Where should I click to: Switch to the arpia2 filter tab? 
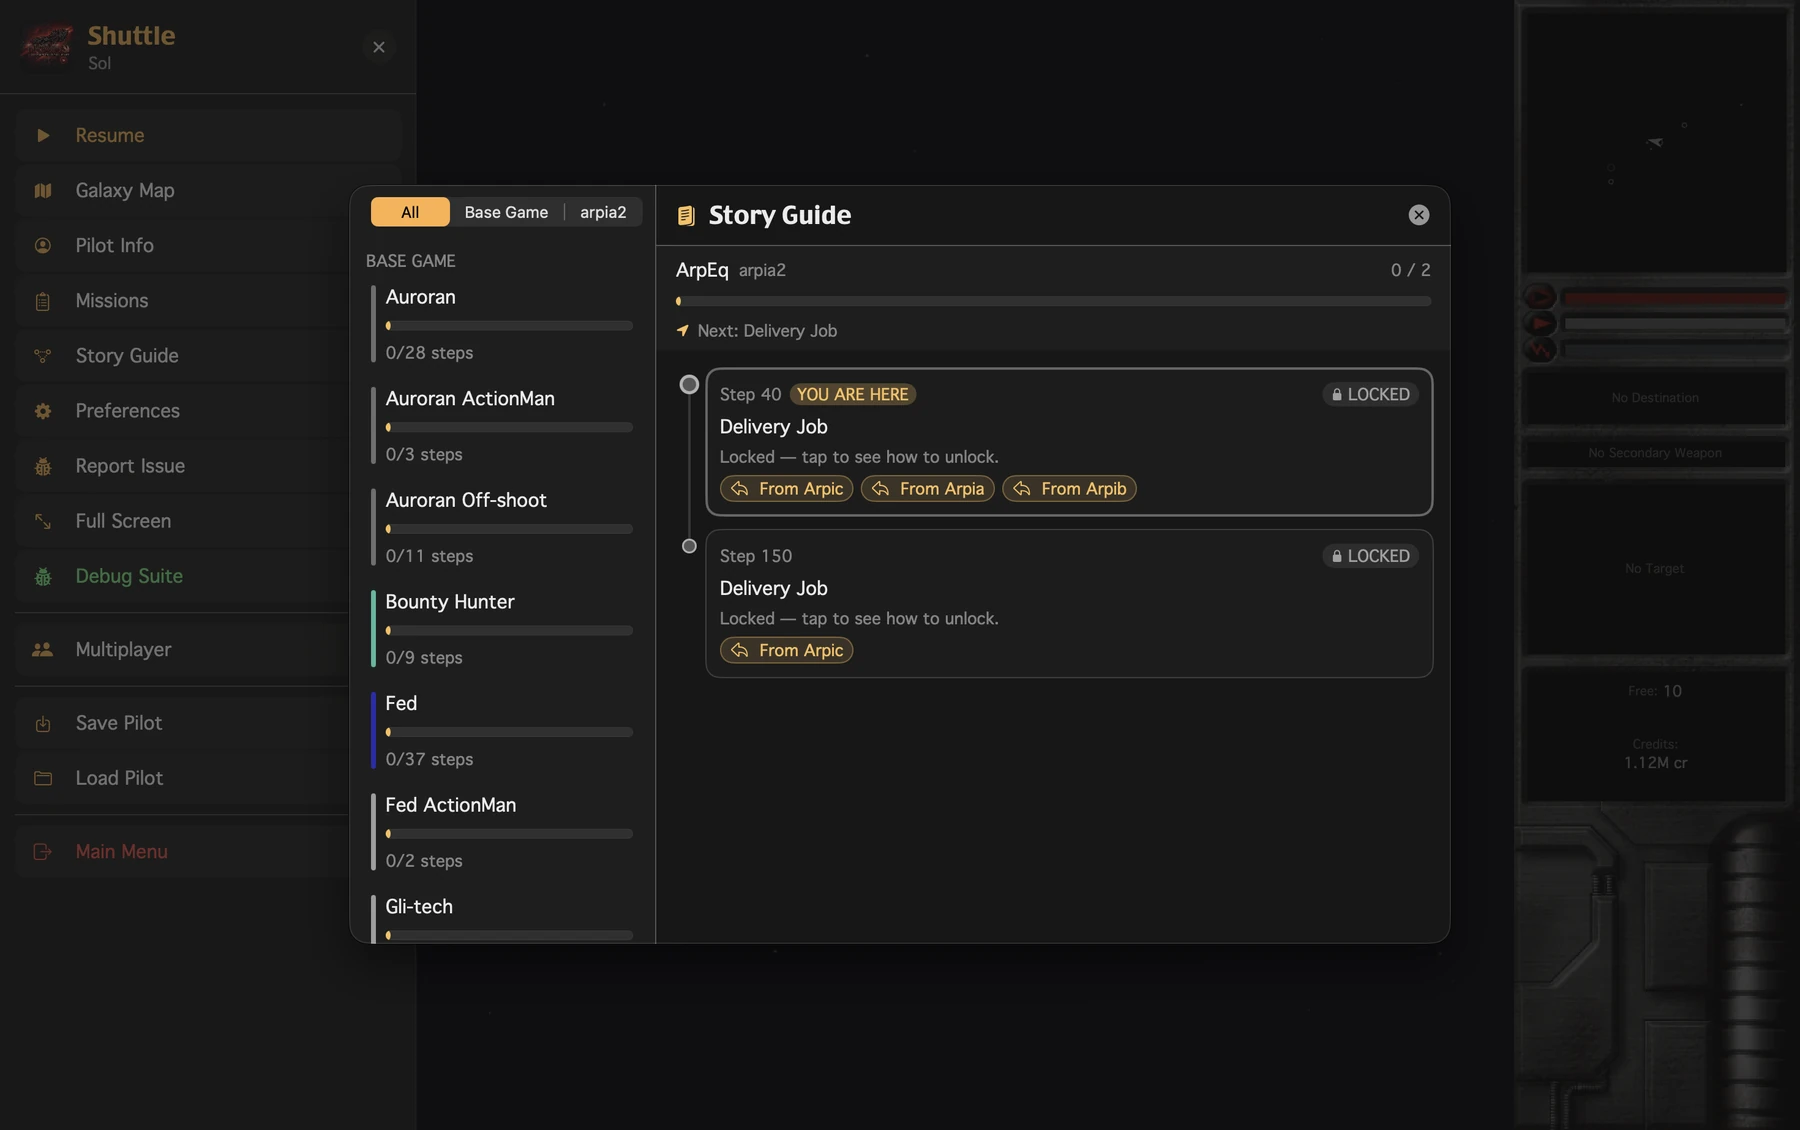click(x=603, y=212)
